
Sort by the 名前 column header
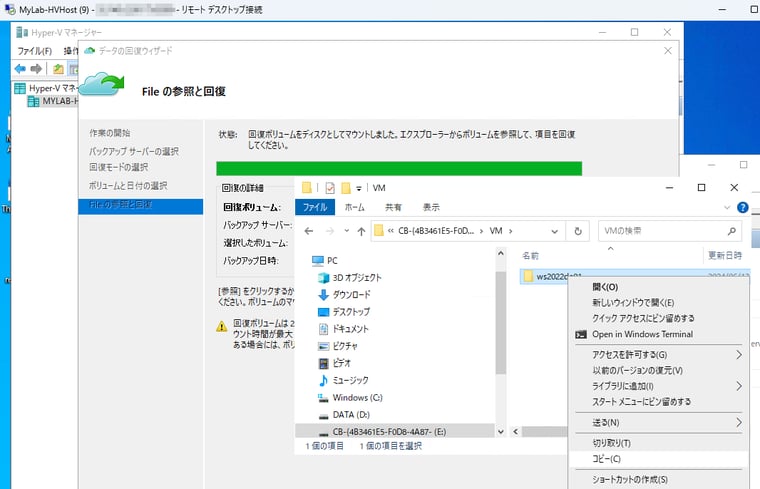coord(530,256)
